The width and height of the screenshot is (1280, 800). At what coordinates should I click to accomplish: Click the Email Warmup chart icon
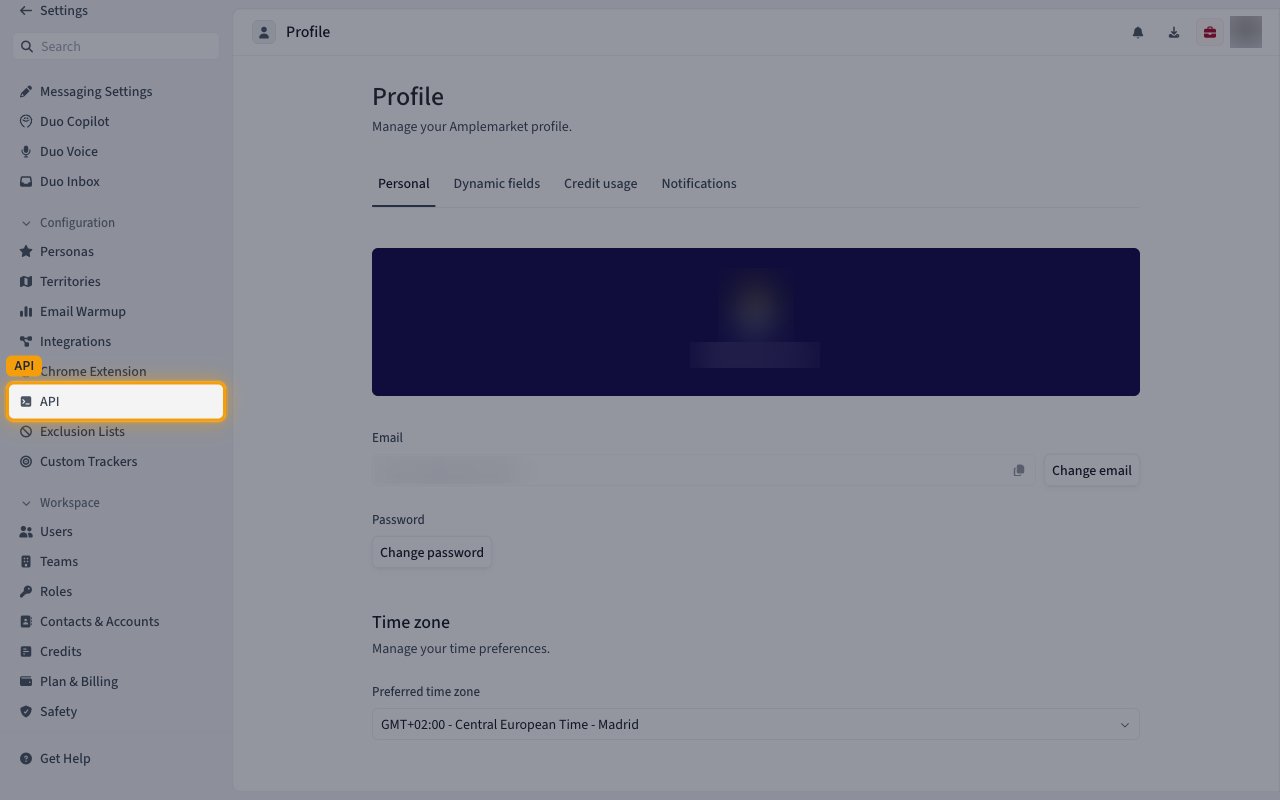(26, 311)
